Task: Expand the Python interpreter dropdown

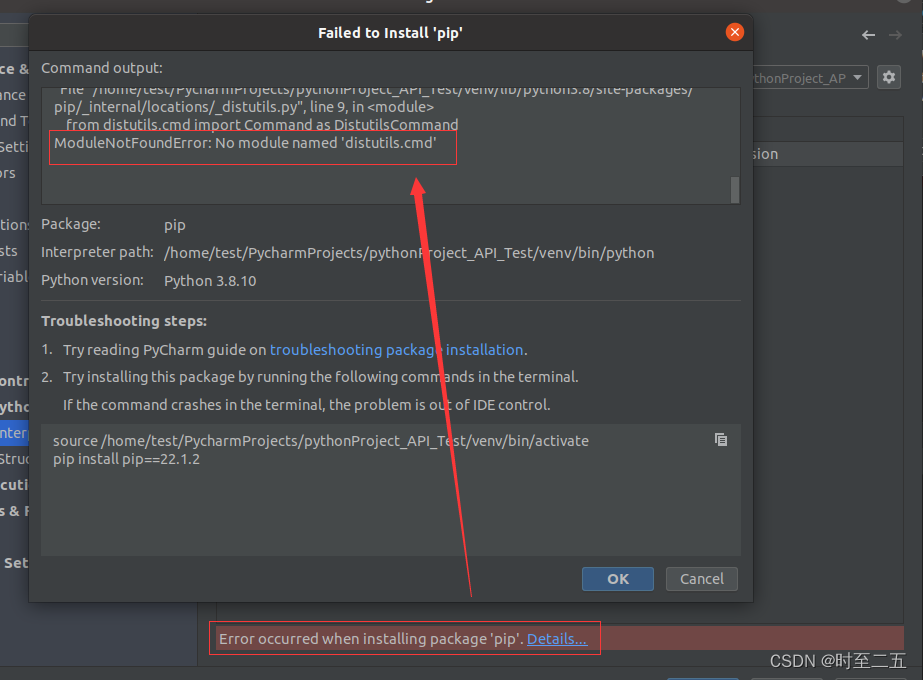Action: [x=857, y=76]
